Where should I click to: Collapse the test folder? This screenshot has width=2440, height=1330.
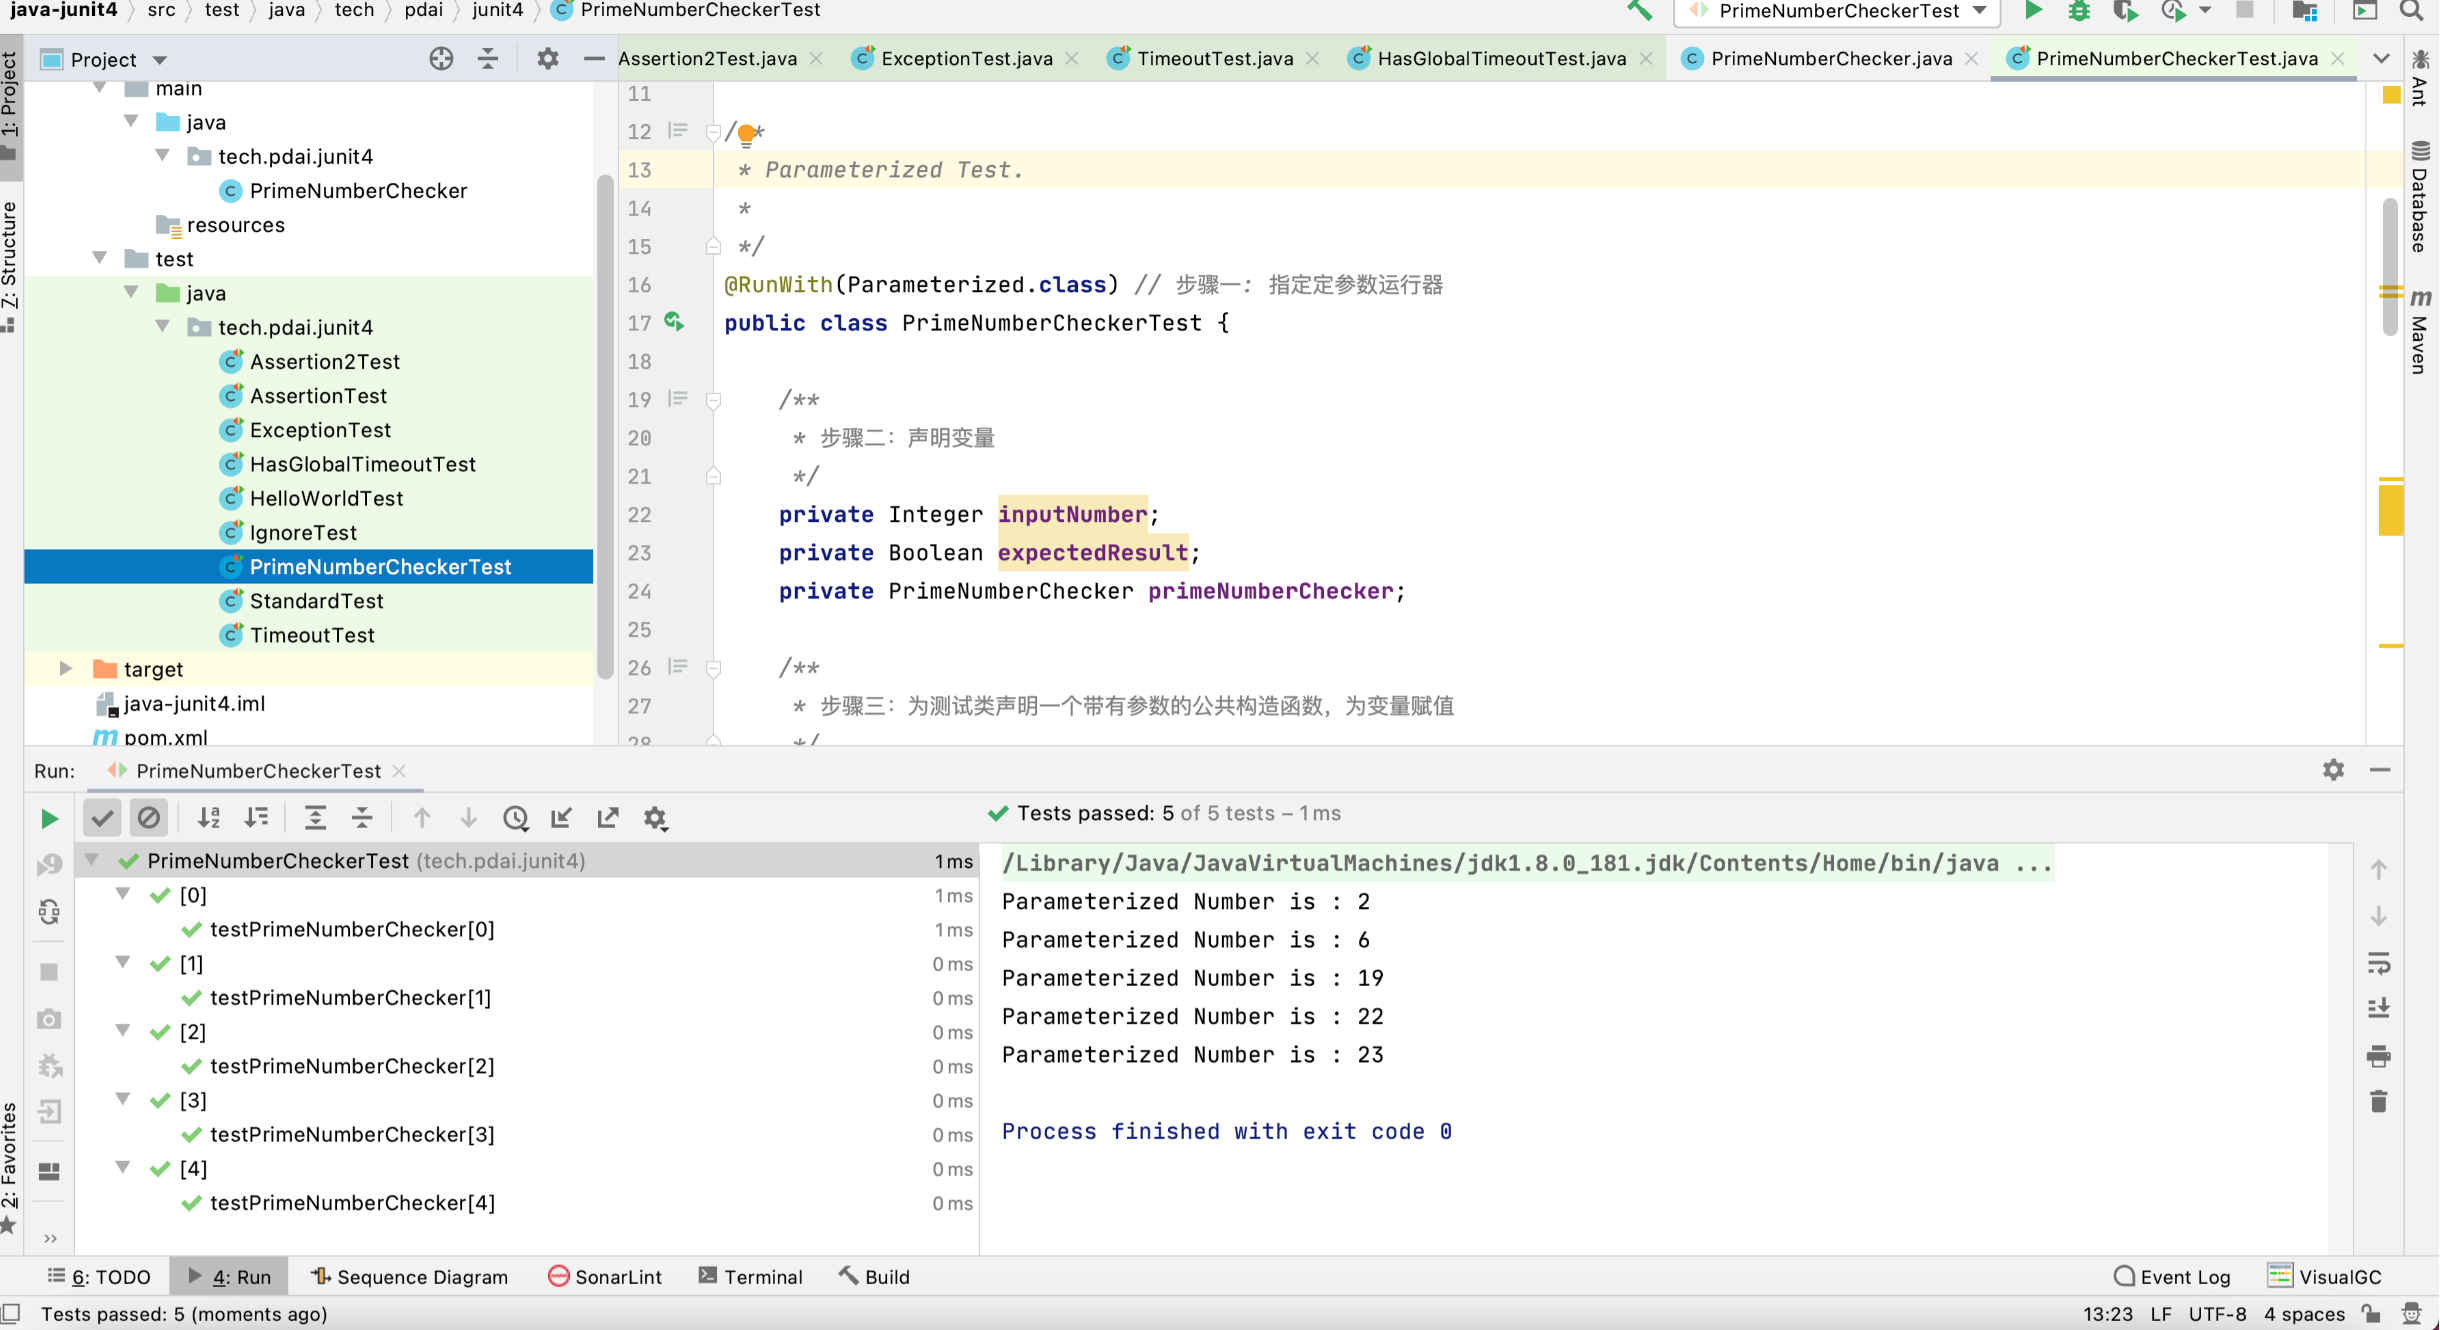click(x=100, y=258)
